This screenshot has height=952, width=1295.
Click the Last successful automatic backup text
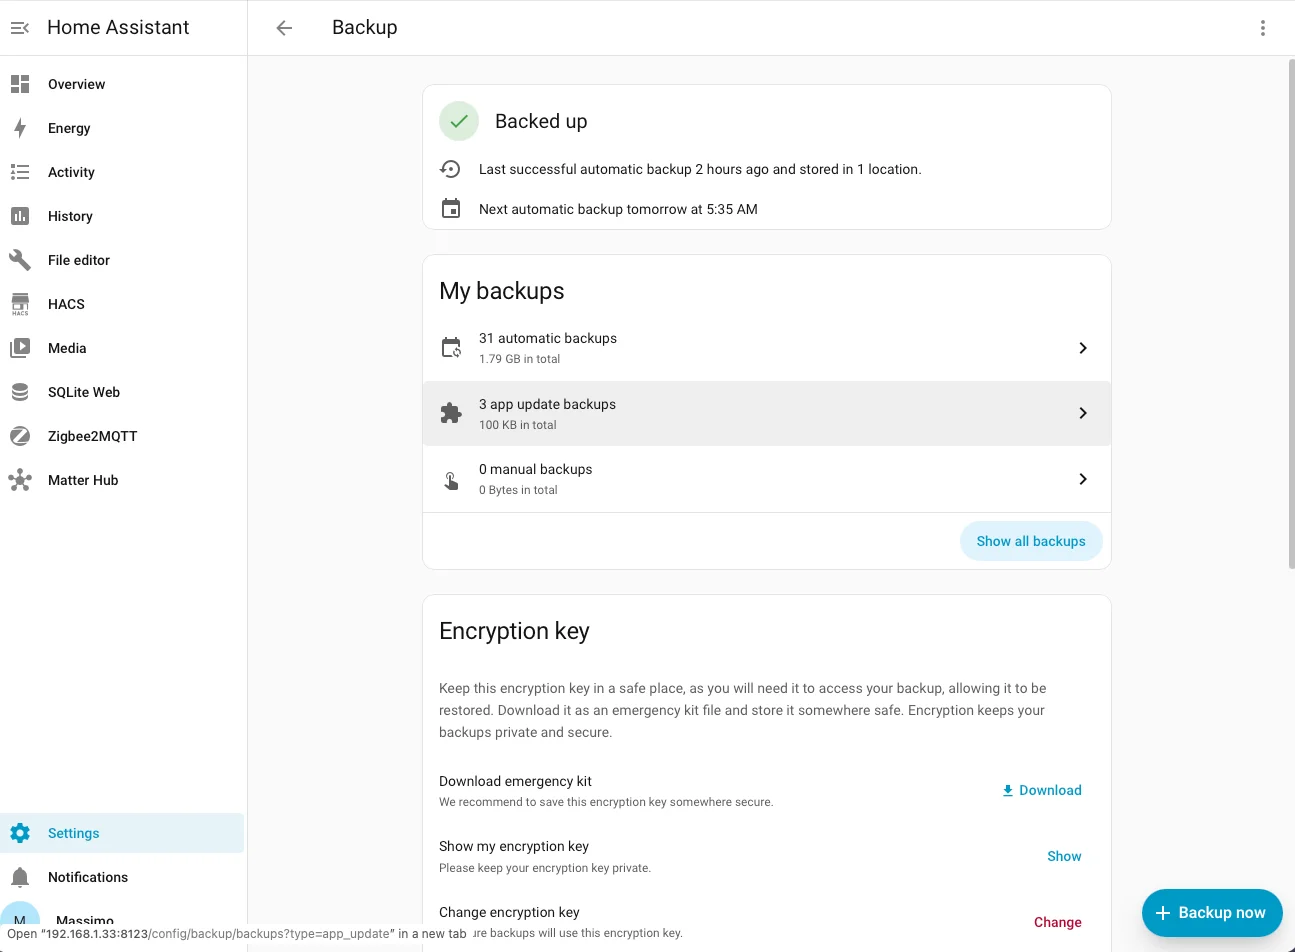[700, 169]
